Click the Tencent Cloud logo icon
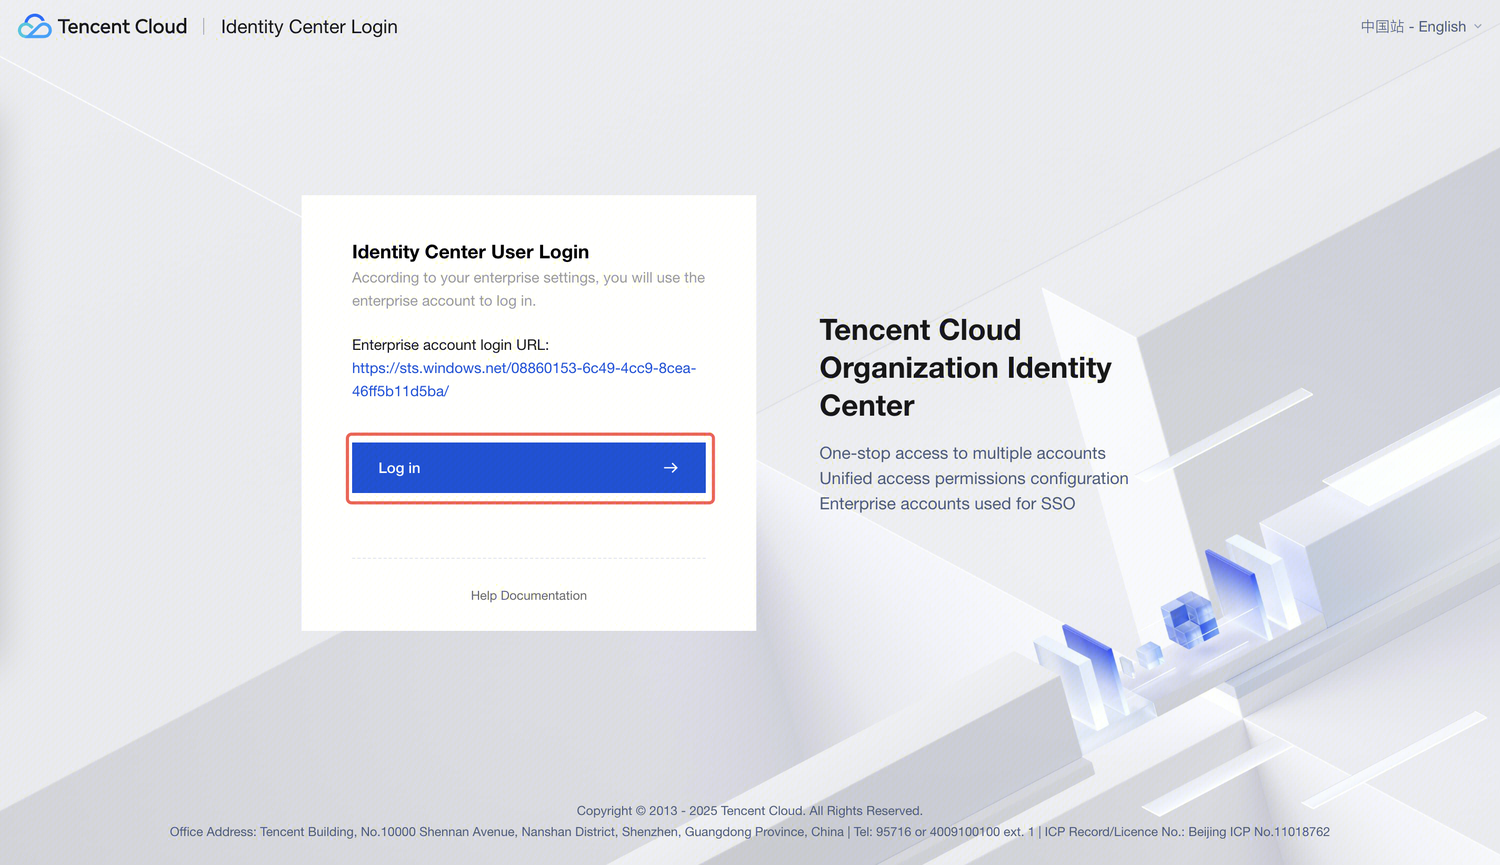 [34, 27]
